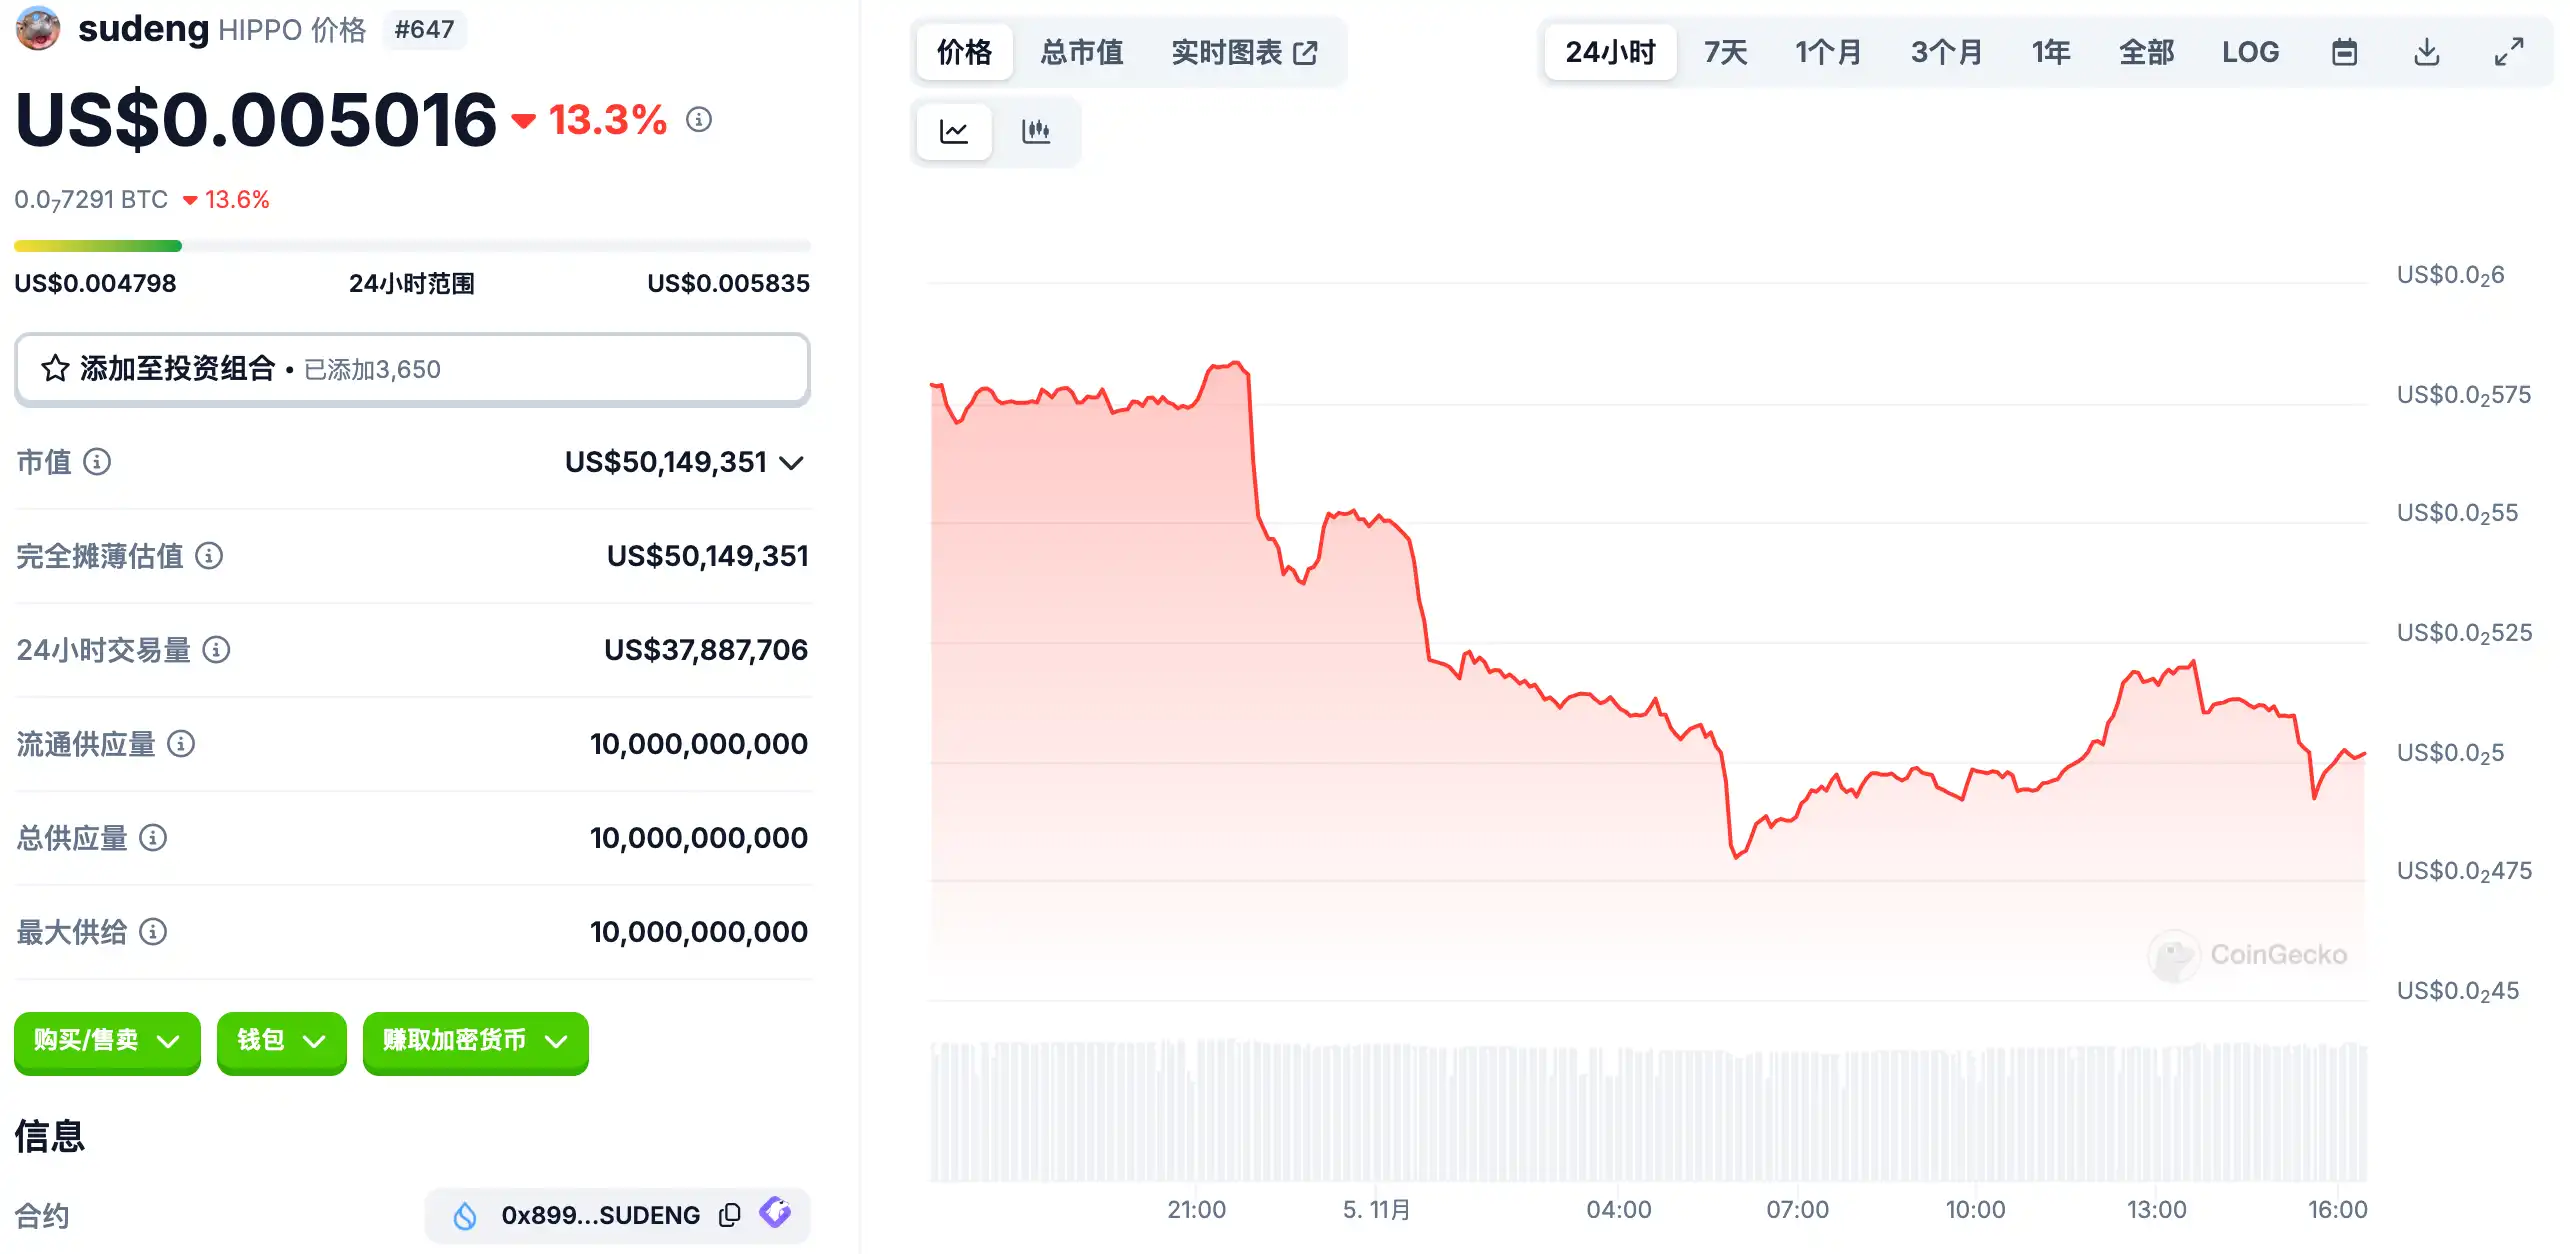Select the 7天 time range
Screen dimensions: 2570x1254
[x=1725, y=52]
